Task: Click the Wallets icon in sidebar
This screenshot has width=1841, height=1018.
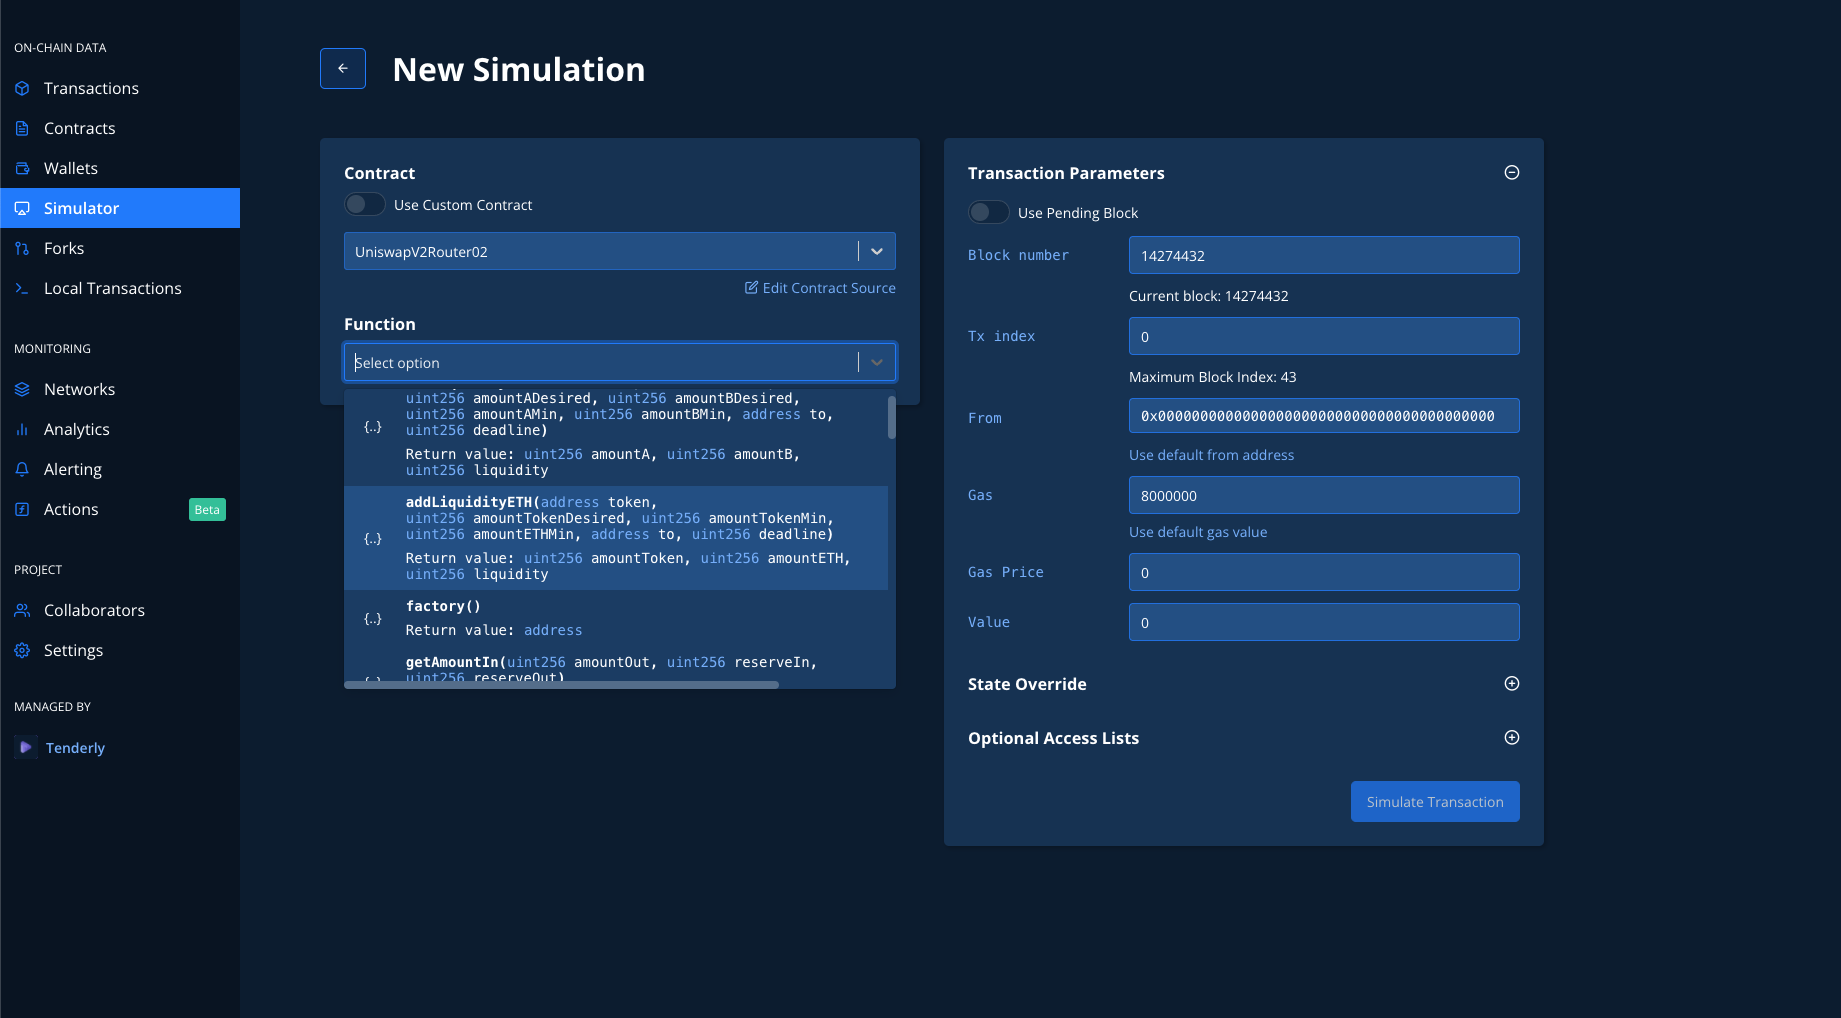Action: 22,168
